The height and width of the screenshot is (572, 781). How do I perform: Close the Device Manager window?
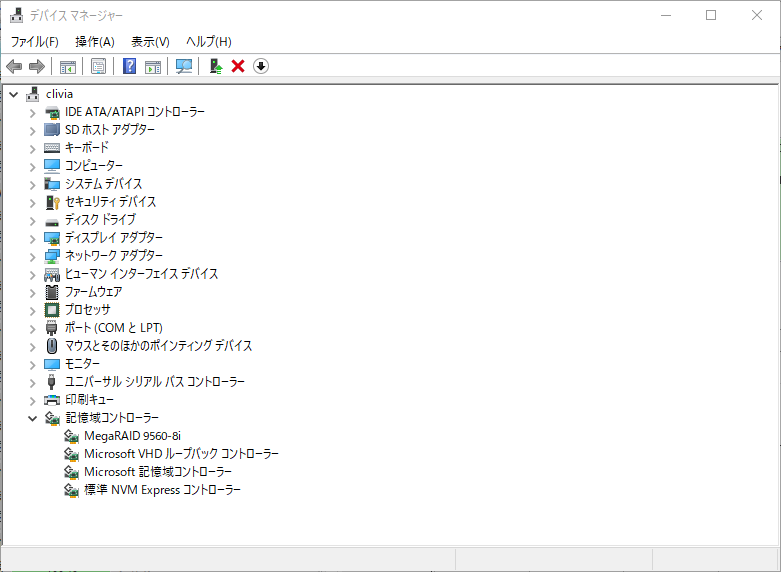click(757, 15)
